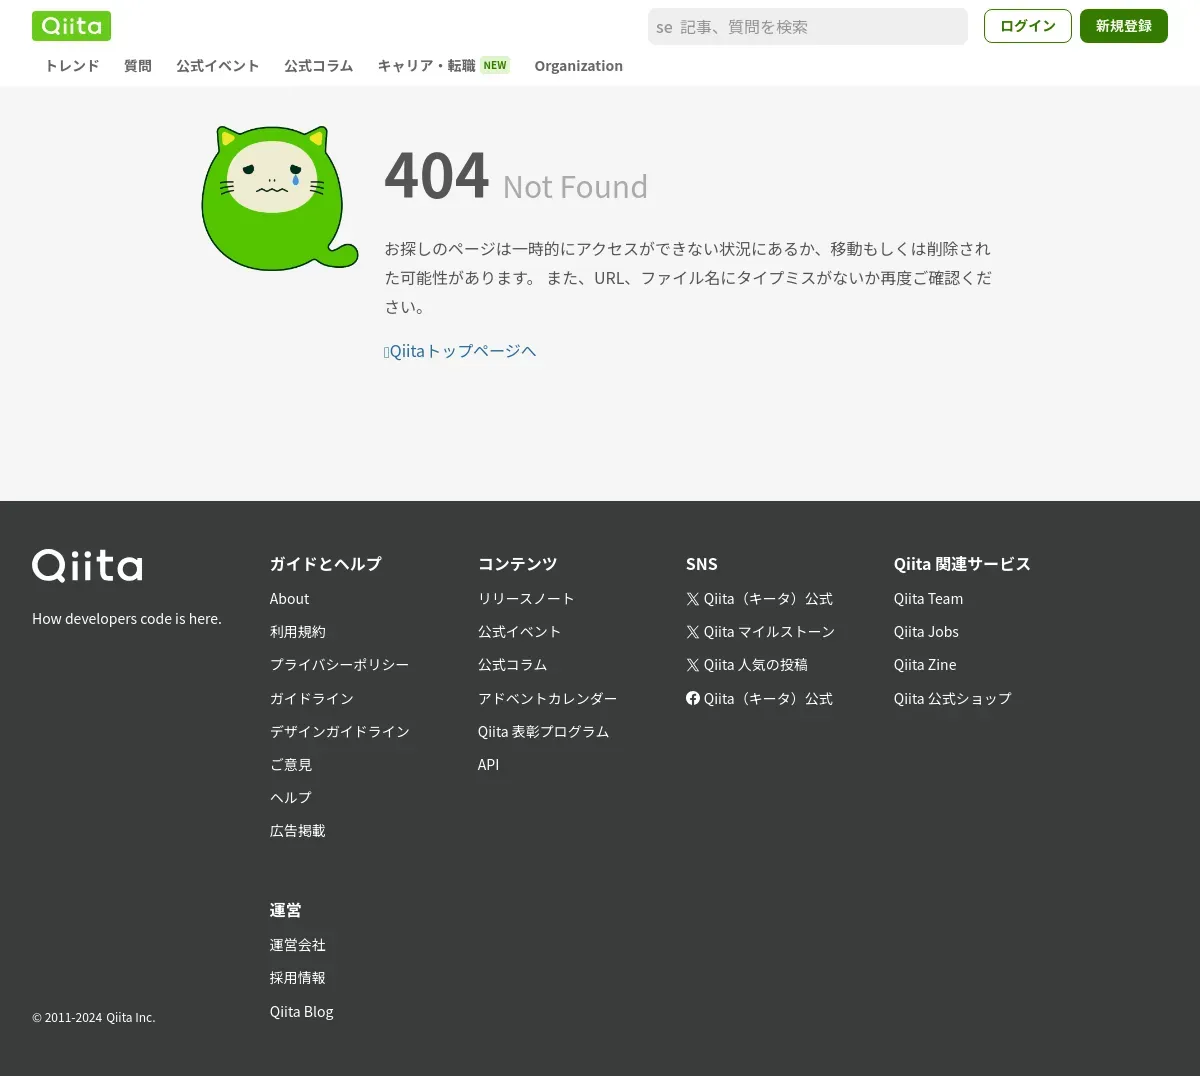
Task: Open the Facebook Qiita(キータ)公式 link
Action: [759, 699]
